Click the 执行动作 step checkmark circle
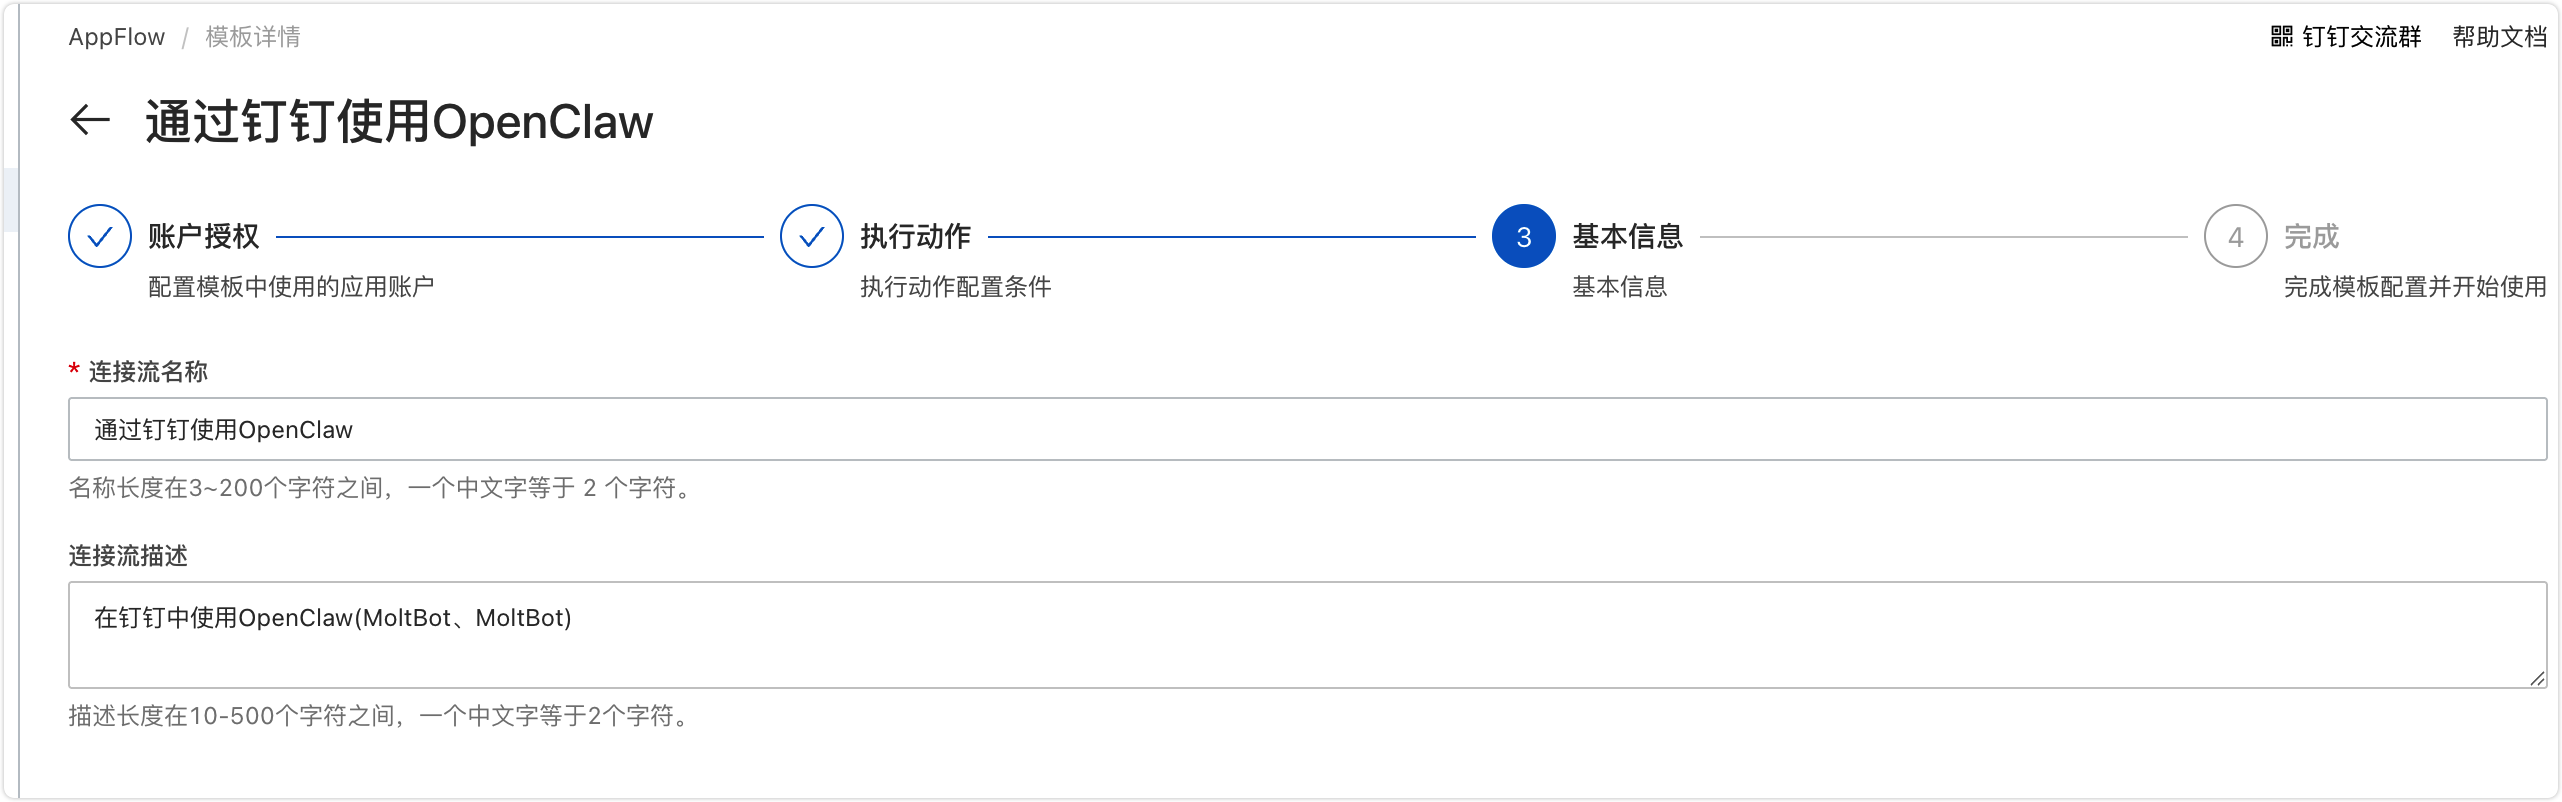 [812, 236]
